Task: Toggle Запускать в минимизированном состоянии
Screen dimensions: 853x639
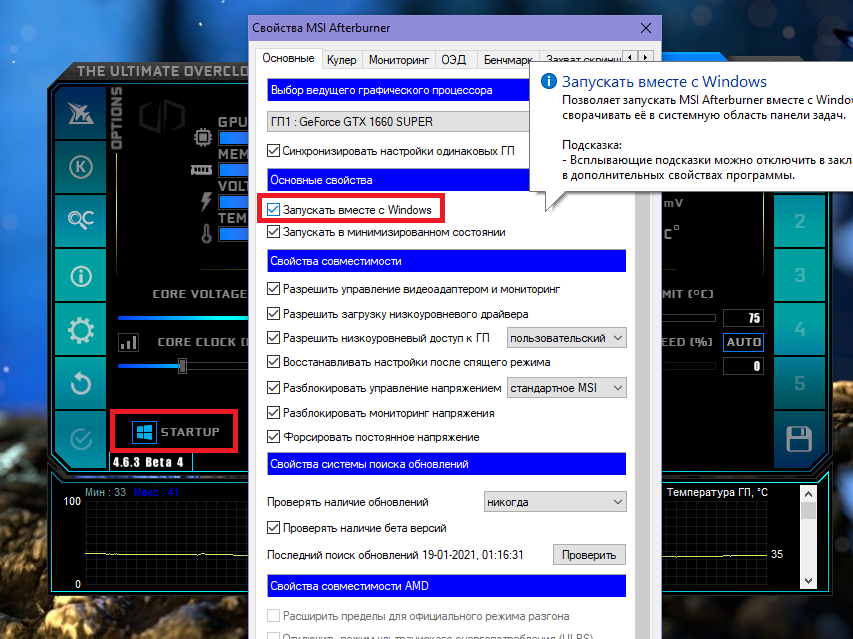Action: (274, 232)
